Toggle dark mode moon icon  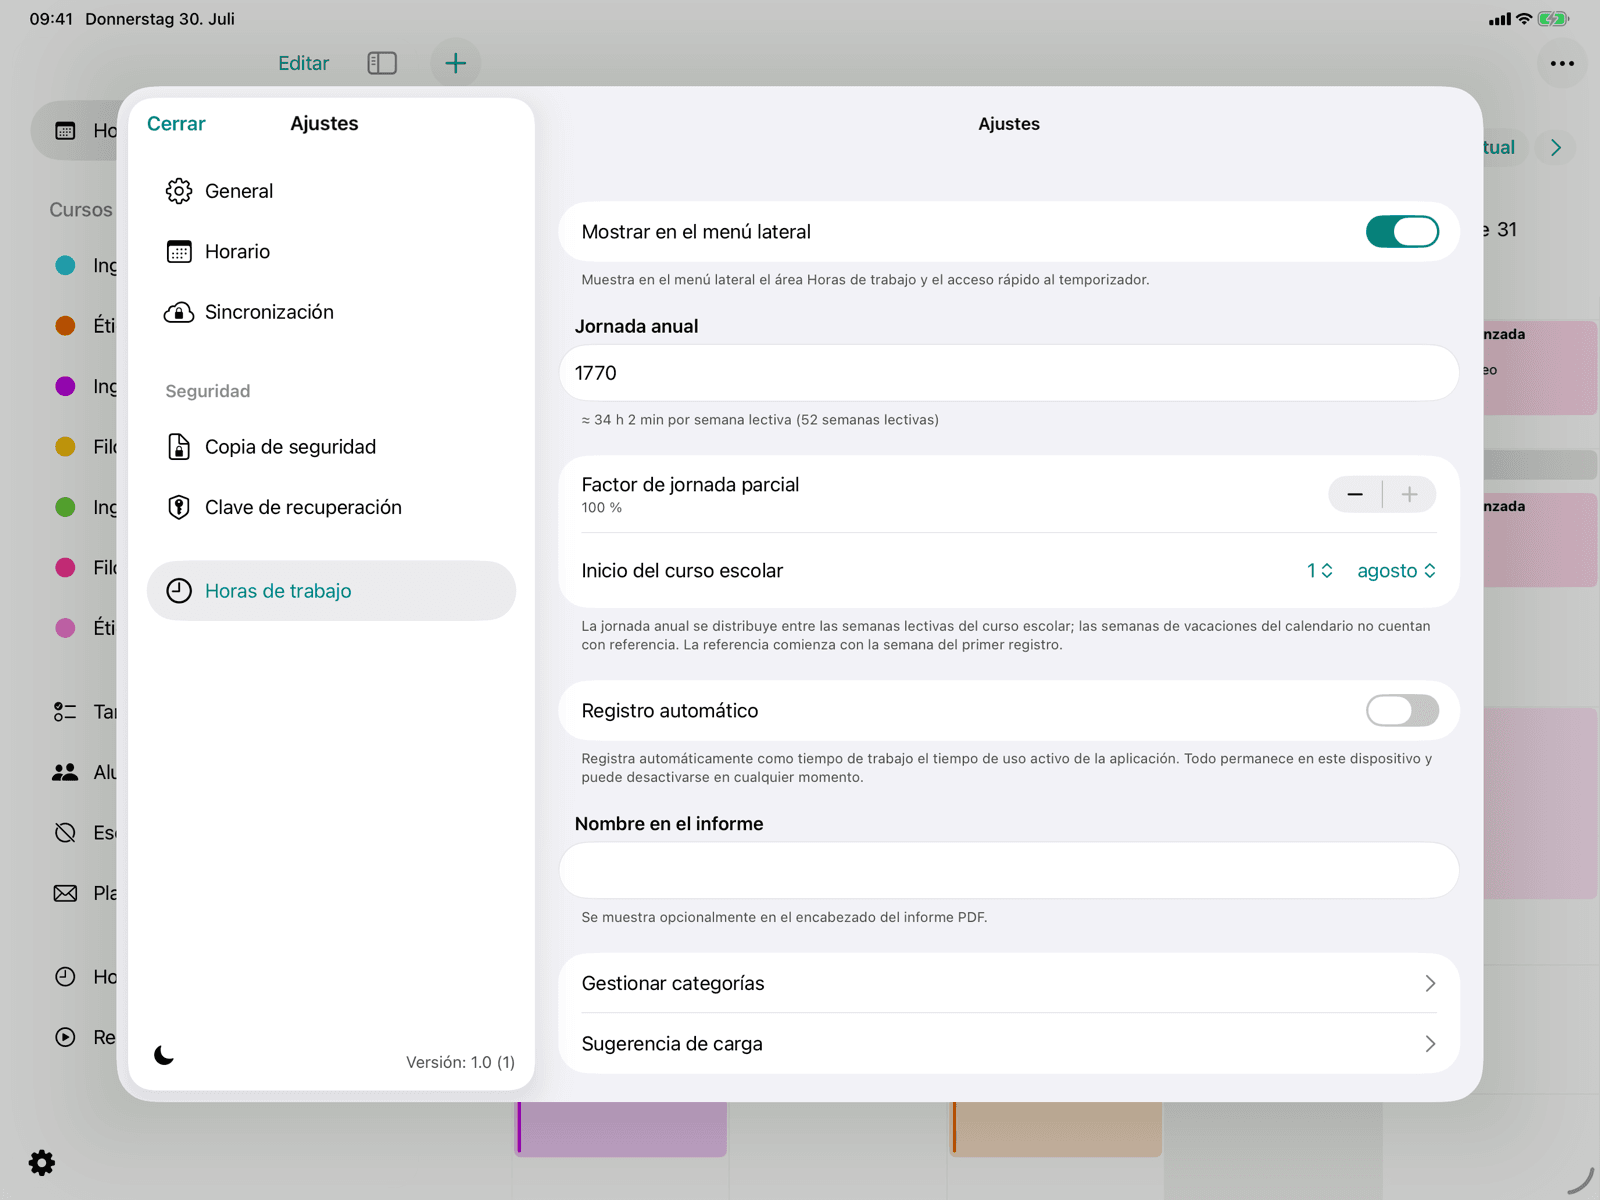pyautogui.click(x=164, y=1055)
